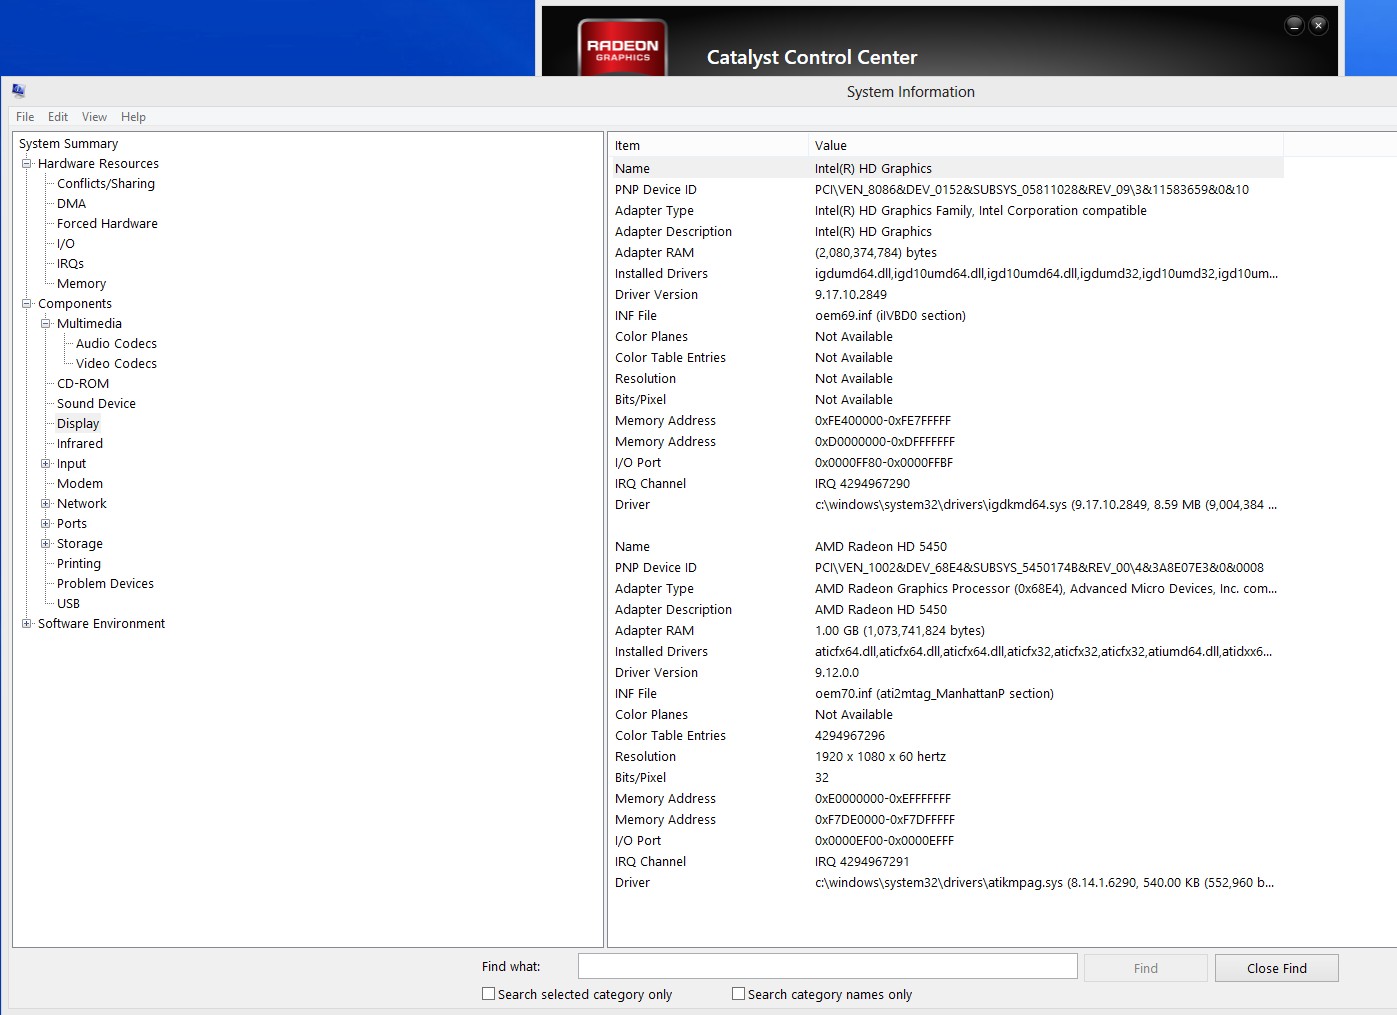Expand the Software Environment node

click(x=27, y=623)
